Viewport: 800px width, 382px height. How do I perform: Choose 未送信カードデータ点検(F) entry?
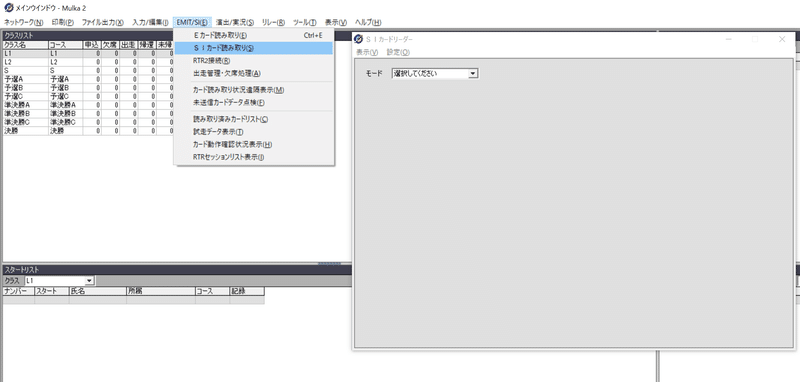tap(254, 103)
